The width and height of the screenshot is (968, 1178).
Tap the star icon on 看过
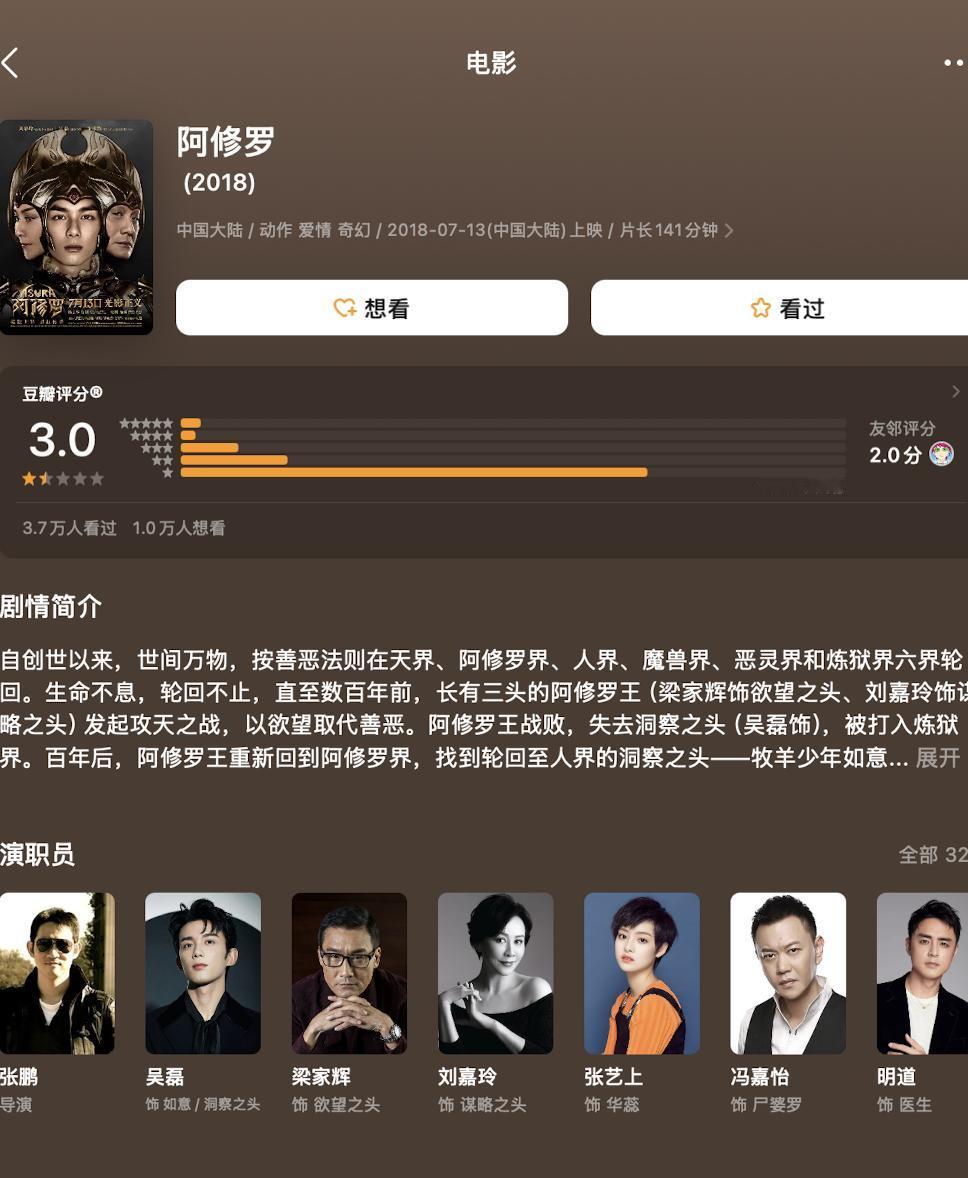click(761, 307)
